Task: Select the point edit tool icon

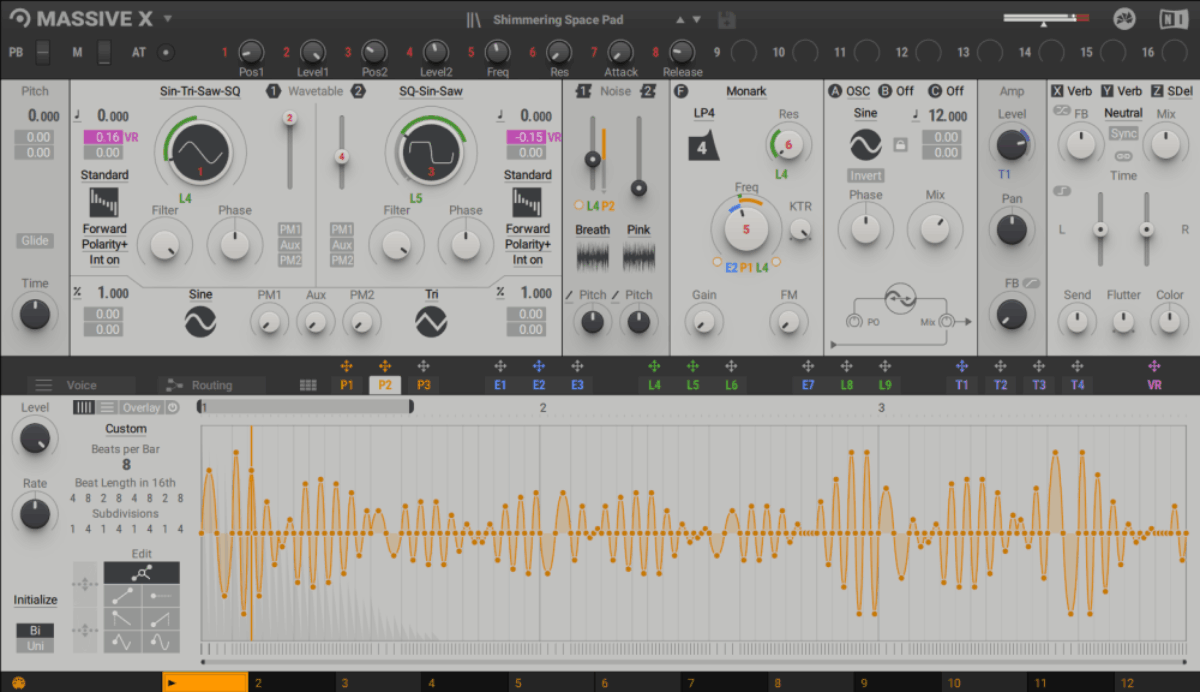Action: pyautogui.click(x=142, y=572)
